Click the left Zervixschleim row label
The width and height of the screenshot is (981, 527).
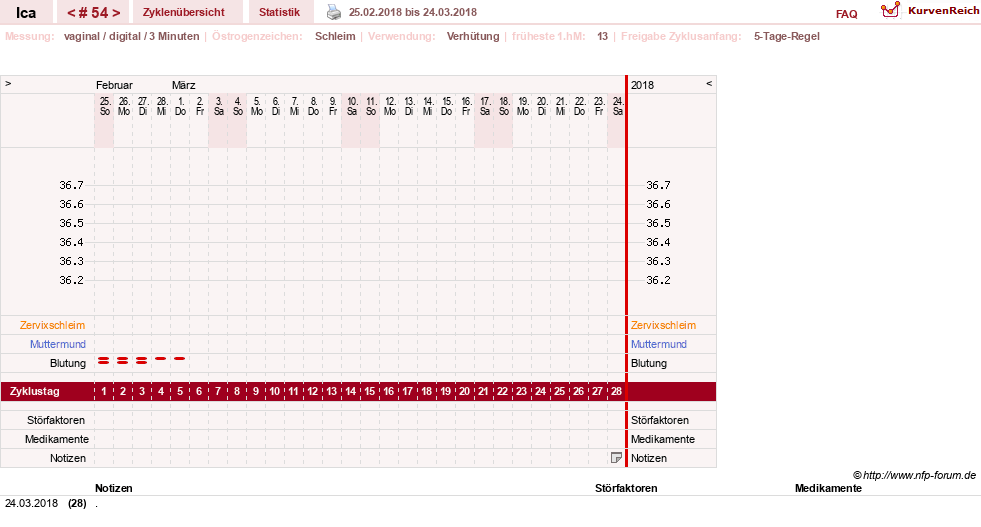[x=52, y=325]
